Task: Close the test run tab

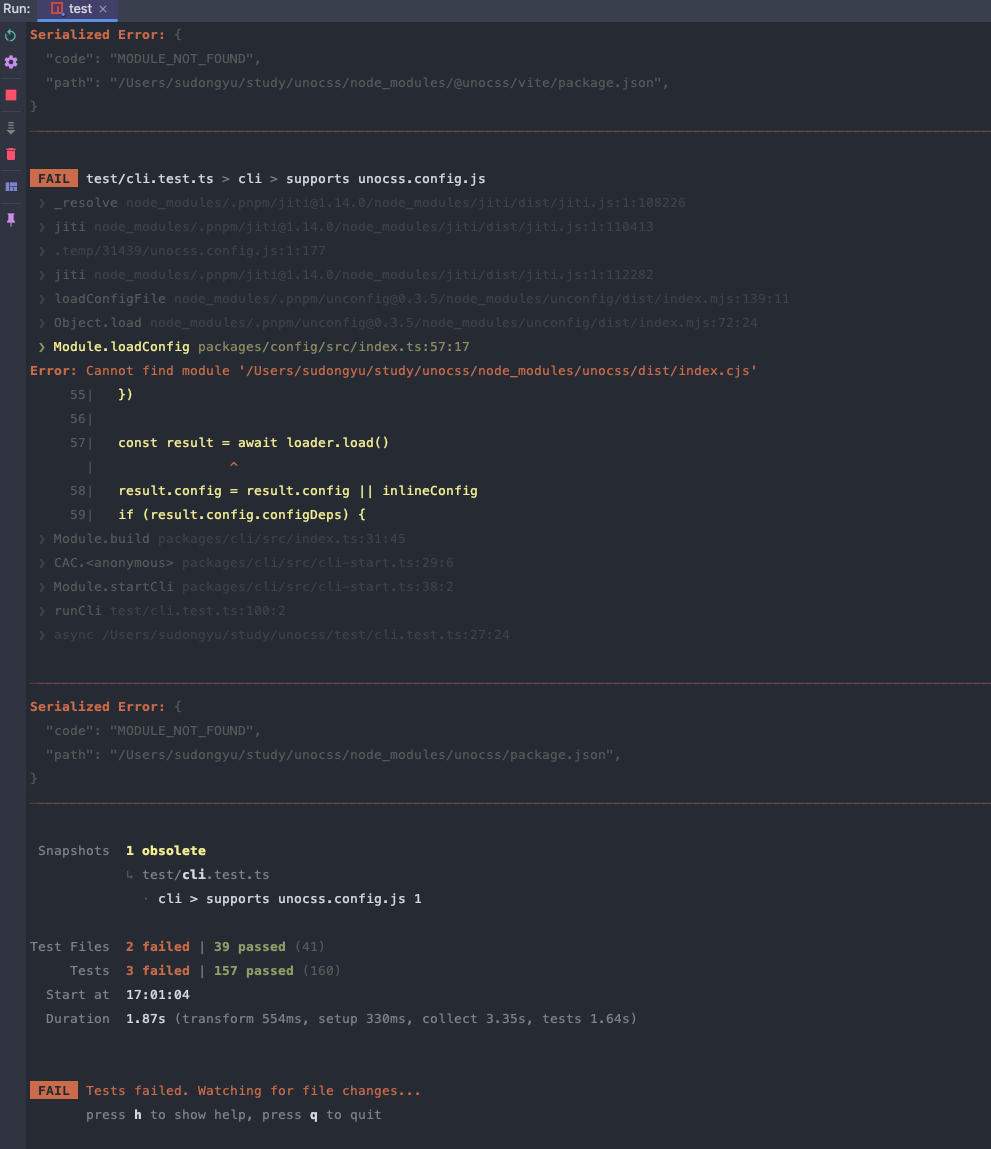Action: (103, 9)
